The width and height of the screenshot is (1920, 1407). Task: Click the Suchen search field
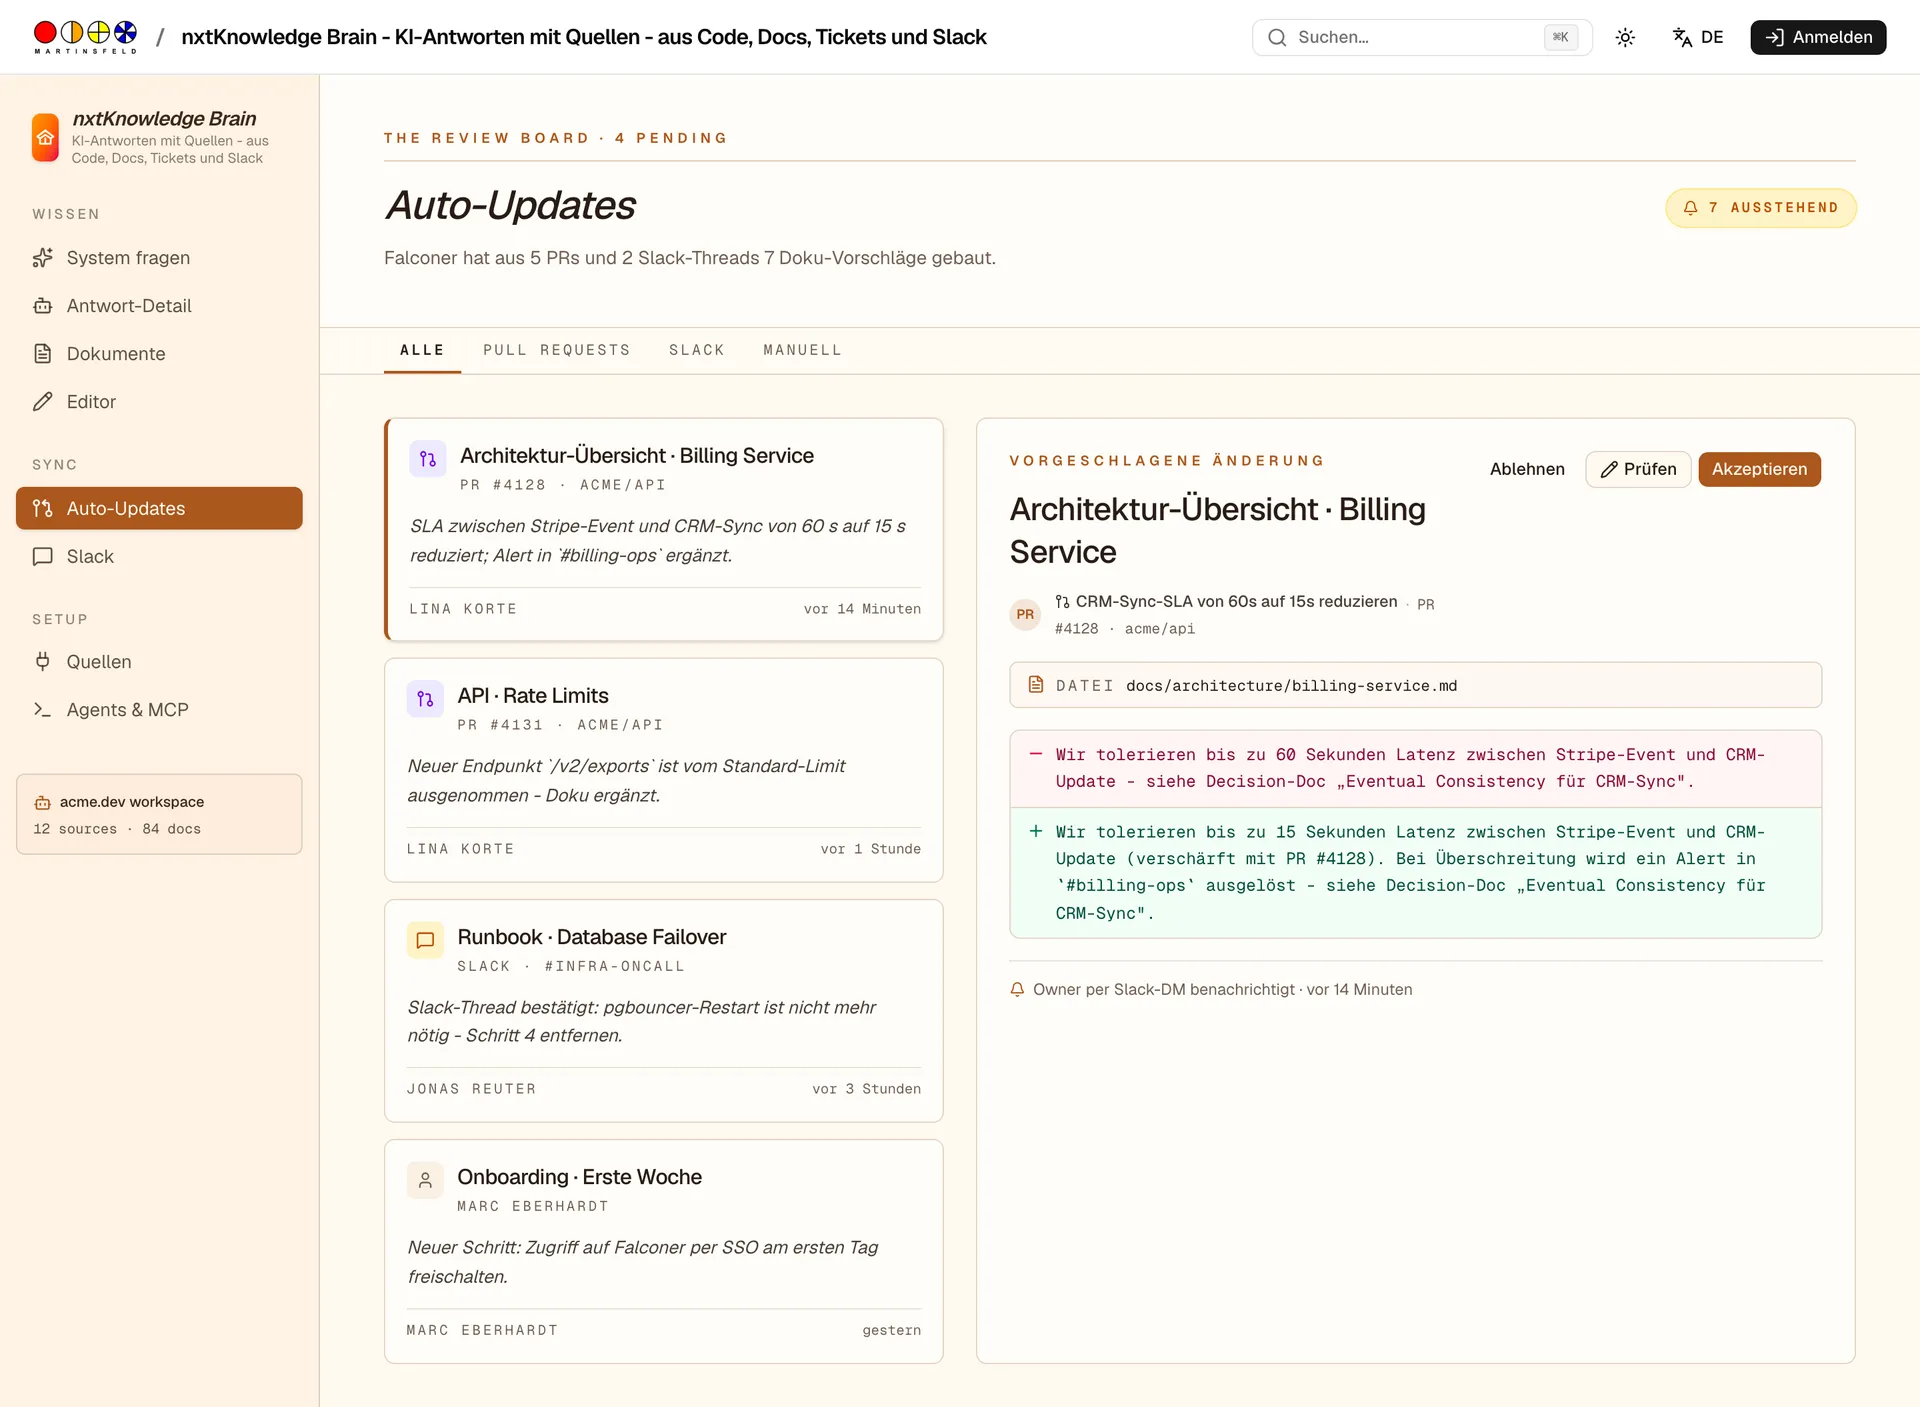coord(1422,37)
